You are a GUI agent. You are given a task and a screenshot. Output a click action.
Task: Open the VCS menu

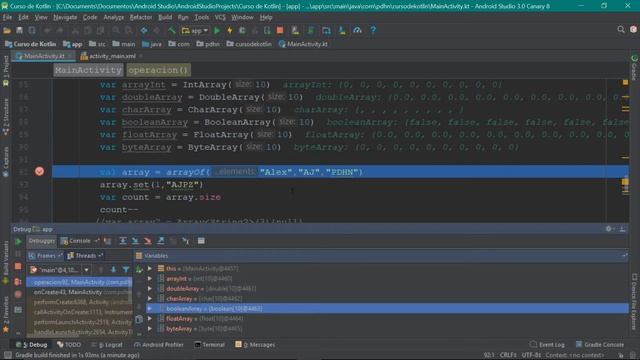click(220, 17)
